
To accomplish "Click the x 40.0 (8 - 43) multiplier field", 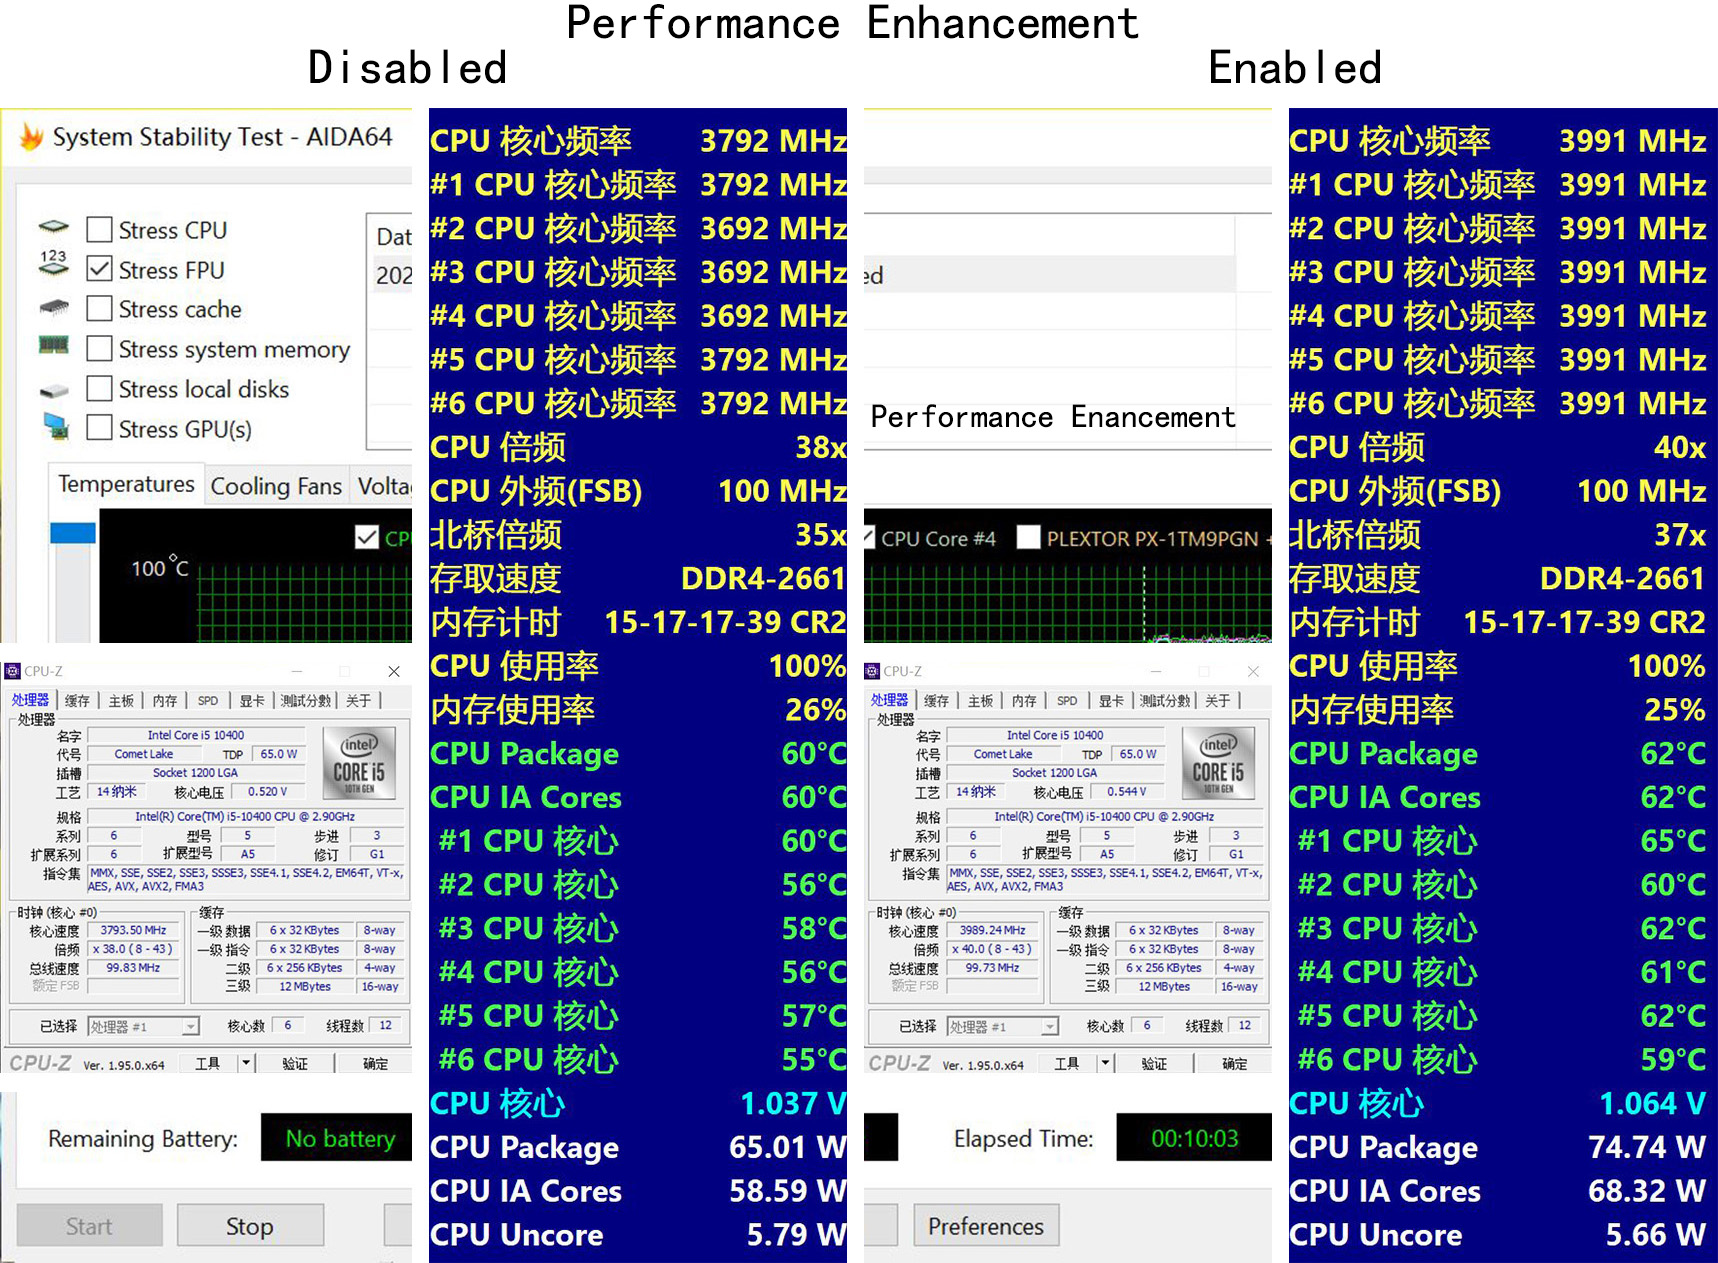I will click(992, 949).
